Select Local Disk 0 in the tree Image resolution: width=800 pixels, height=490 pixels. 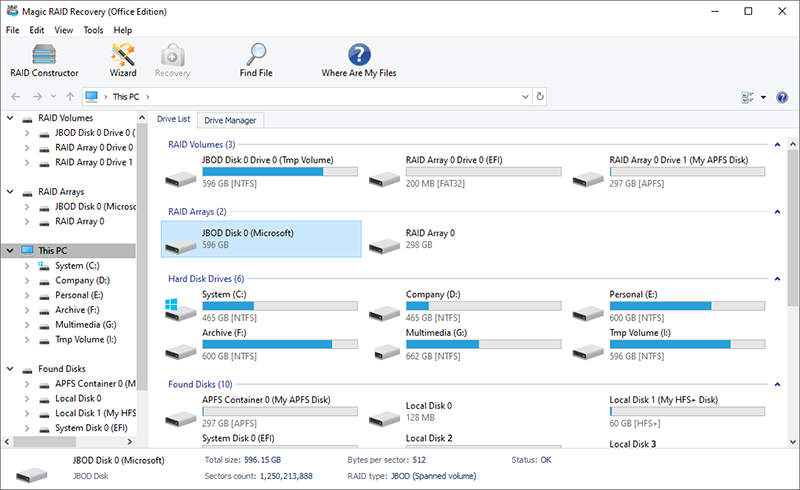pos(78,398)
